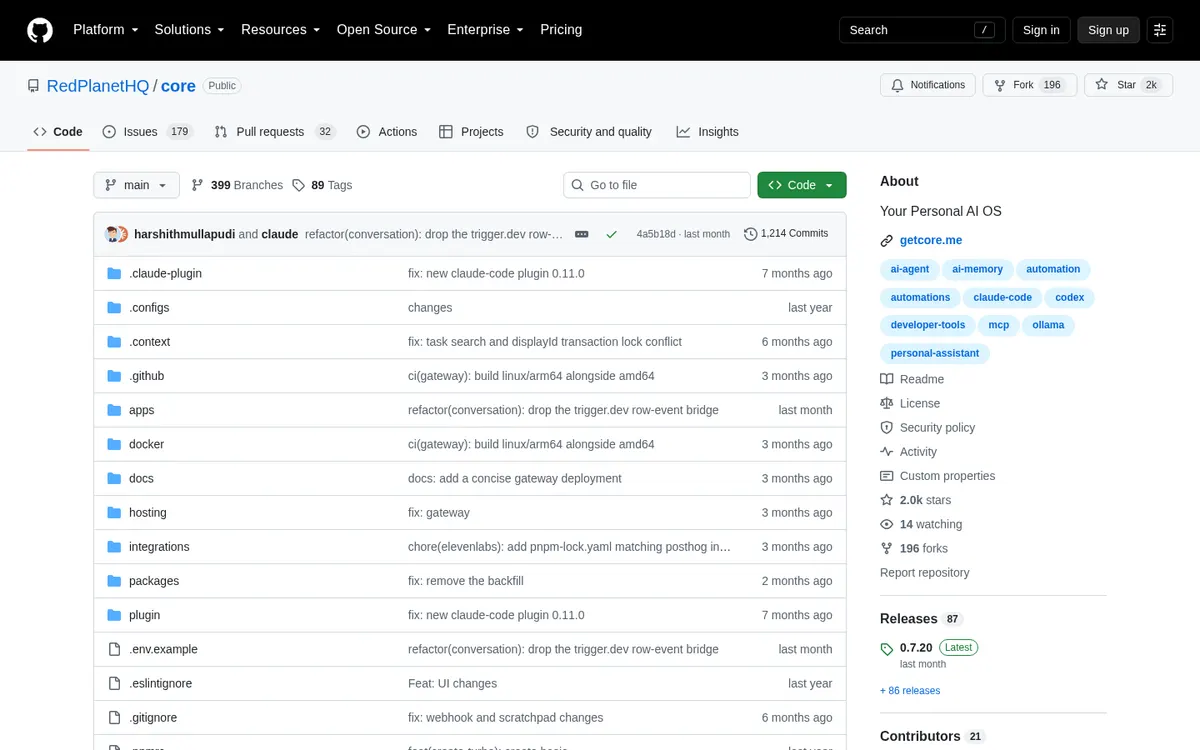1200x750 pixels.
Task: Click harshithmullapudi avatar image
Action: (113, 234)
